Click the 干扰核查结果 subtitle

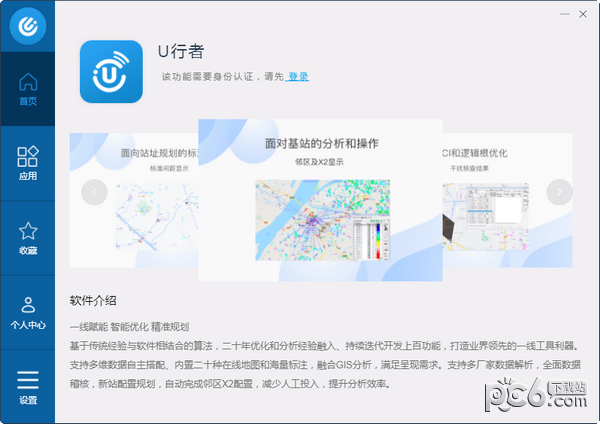[469, 168]
